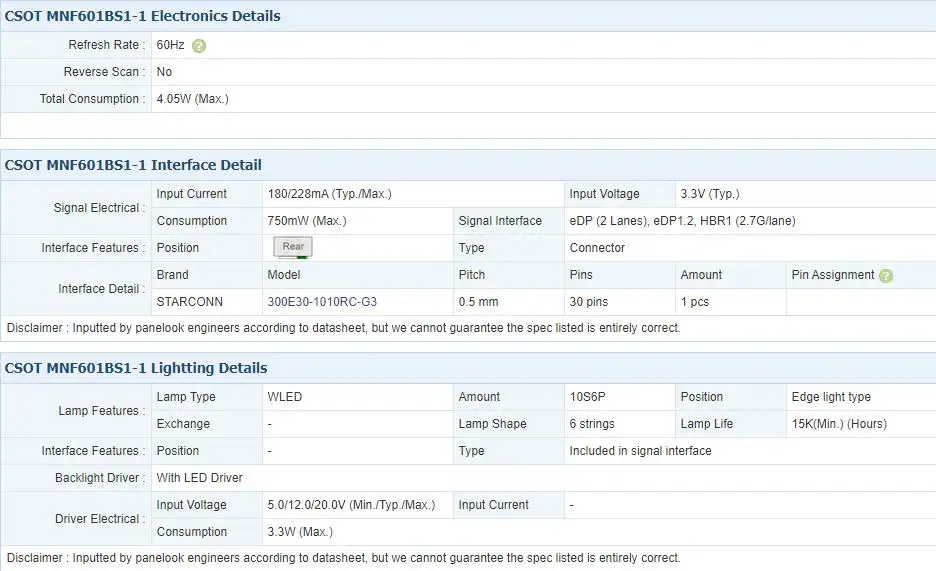Click the Rear position image

click(293, 247)
